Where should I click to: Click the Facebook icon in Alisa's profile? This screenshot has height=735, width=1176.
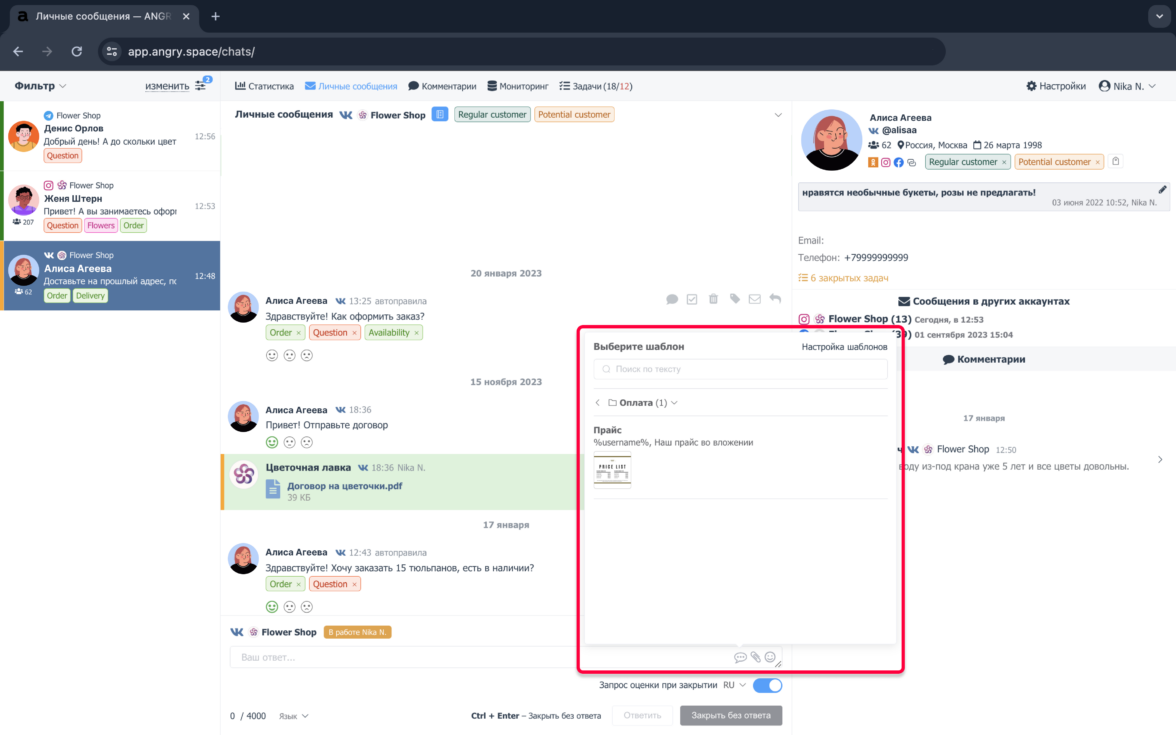click(898, 162)
